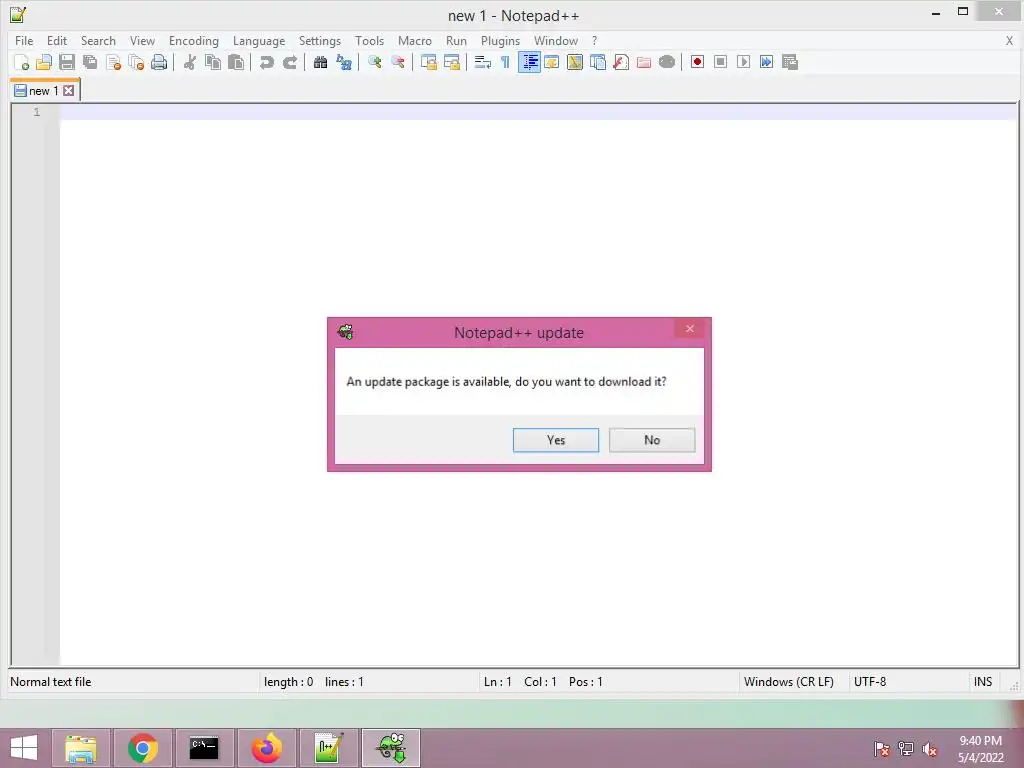This screenshot has width=1024, height=768.
Task: Print the document from the toolbar
Action: 159,62
